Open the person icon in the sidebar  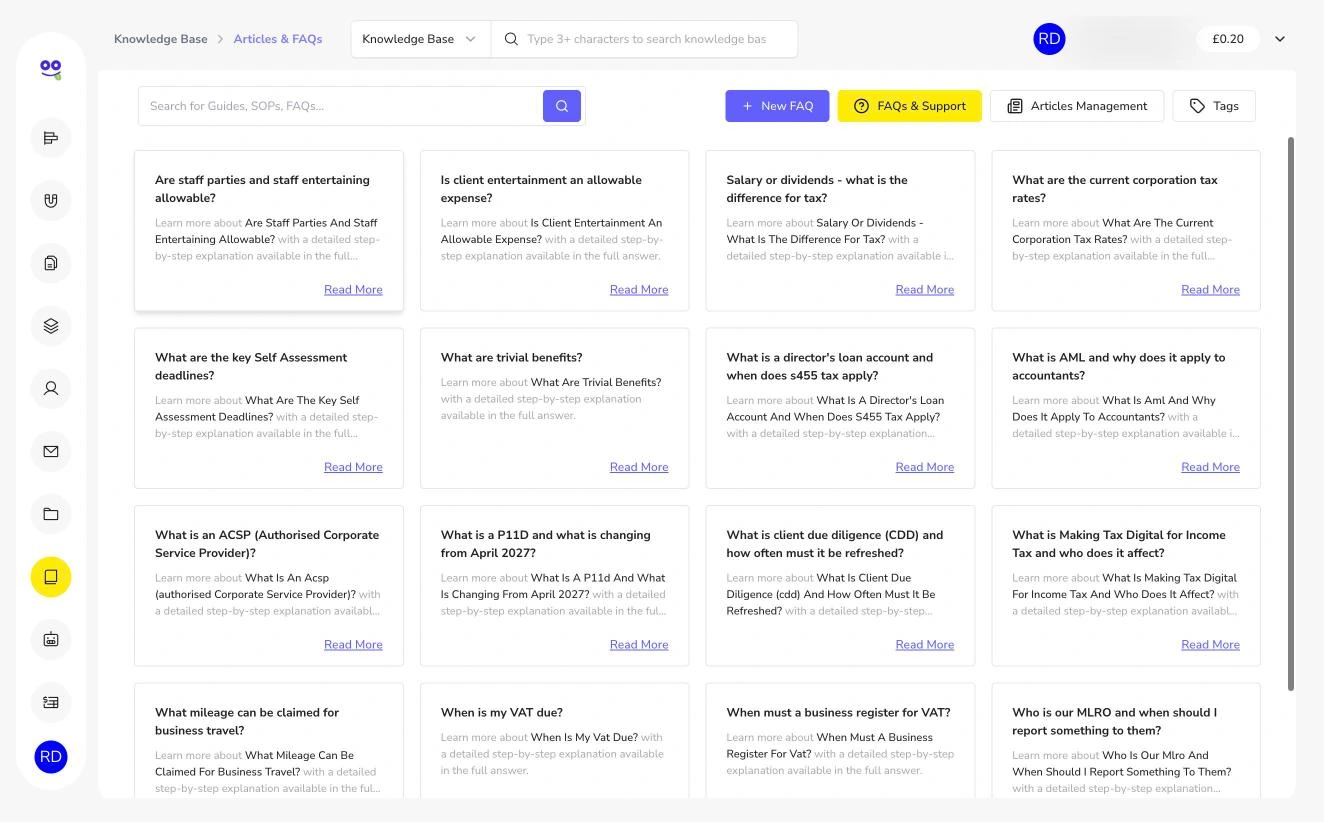click(x=51, y=388)
